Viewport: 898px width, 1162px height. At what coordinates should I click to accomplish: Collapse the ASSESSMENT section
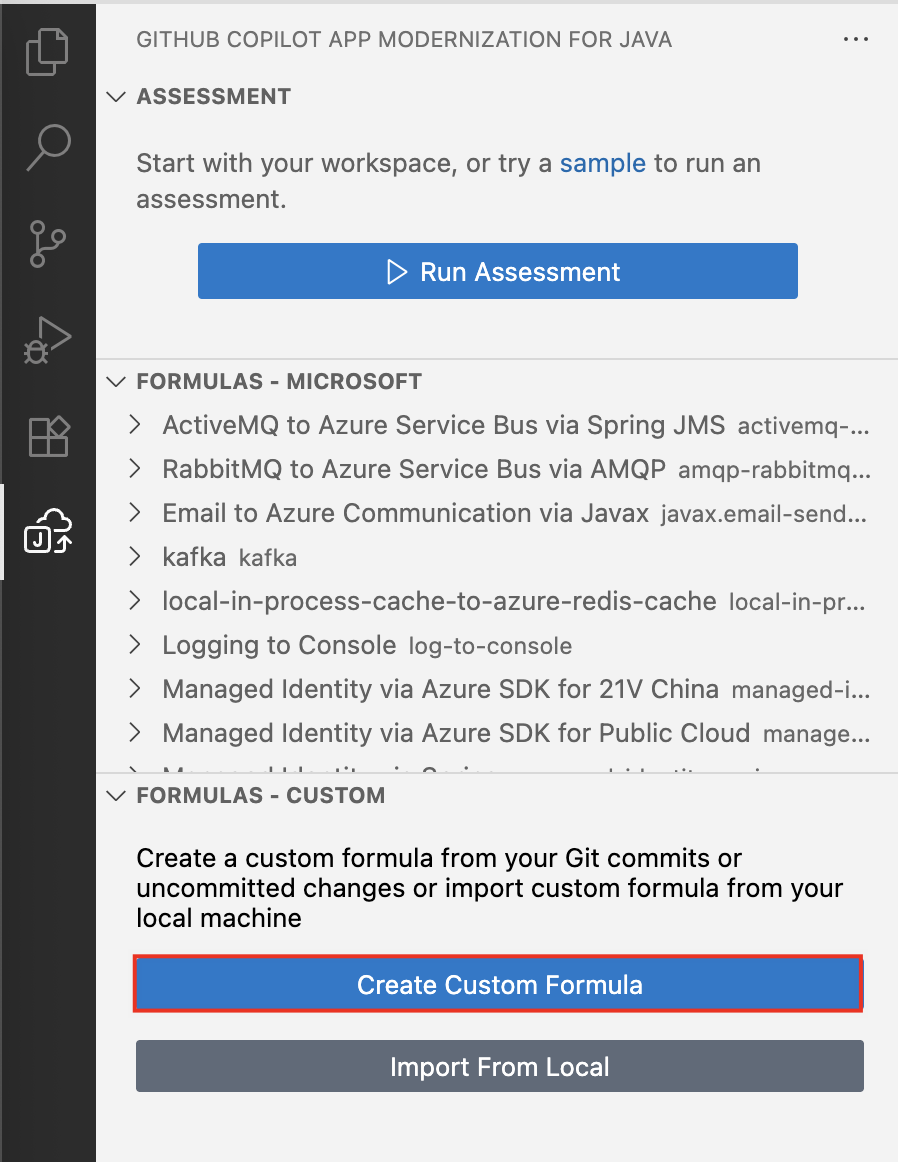click(116, 96)
